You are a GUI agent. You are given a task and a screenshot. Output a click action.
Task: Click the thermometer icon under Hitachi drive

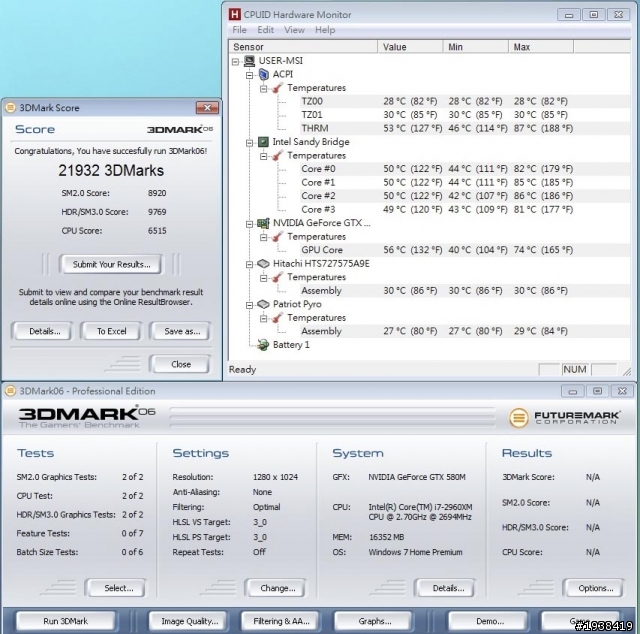click(278, 277)
